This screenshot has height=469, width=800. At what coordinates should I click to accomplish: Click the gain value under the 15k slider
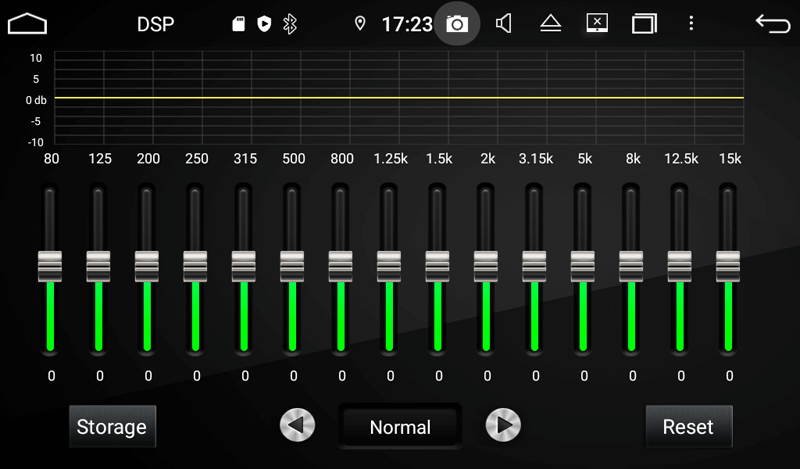(x=730, y=376)
